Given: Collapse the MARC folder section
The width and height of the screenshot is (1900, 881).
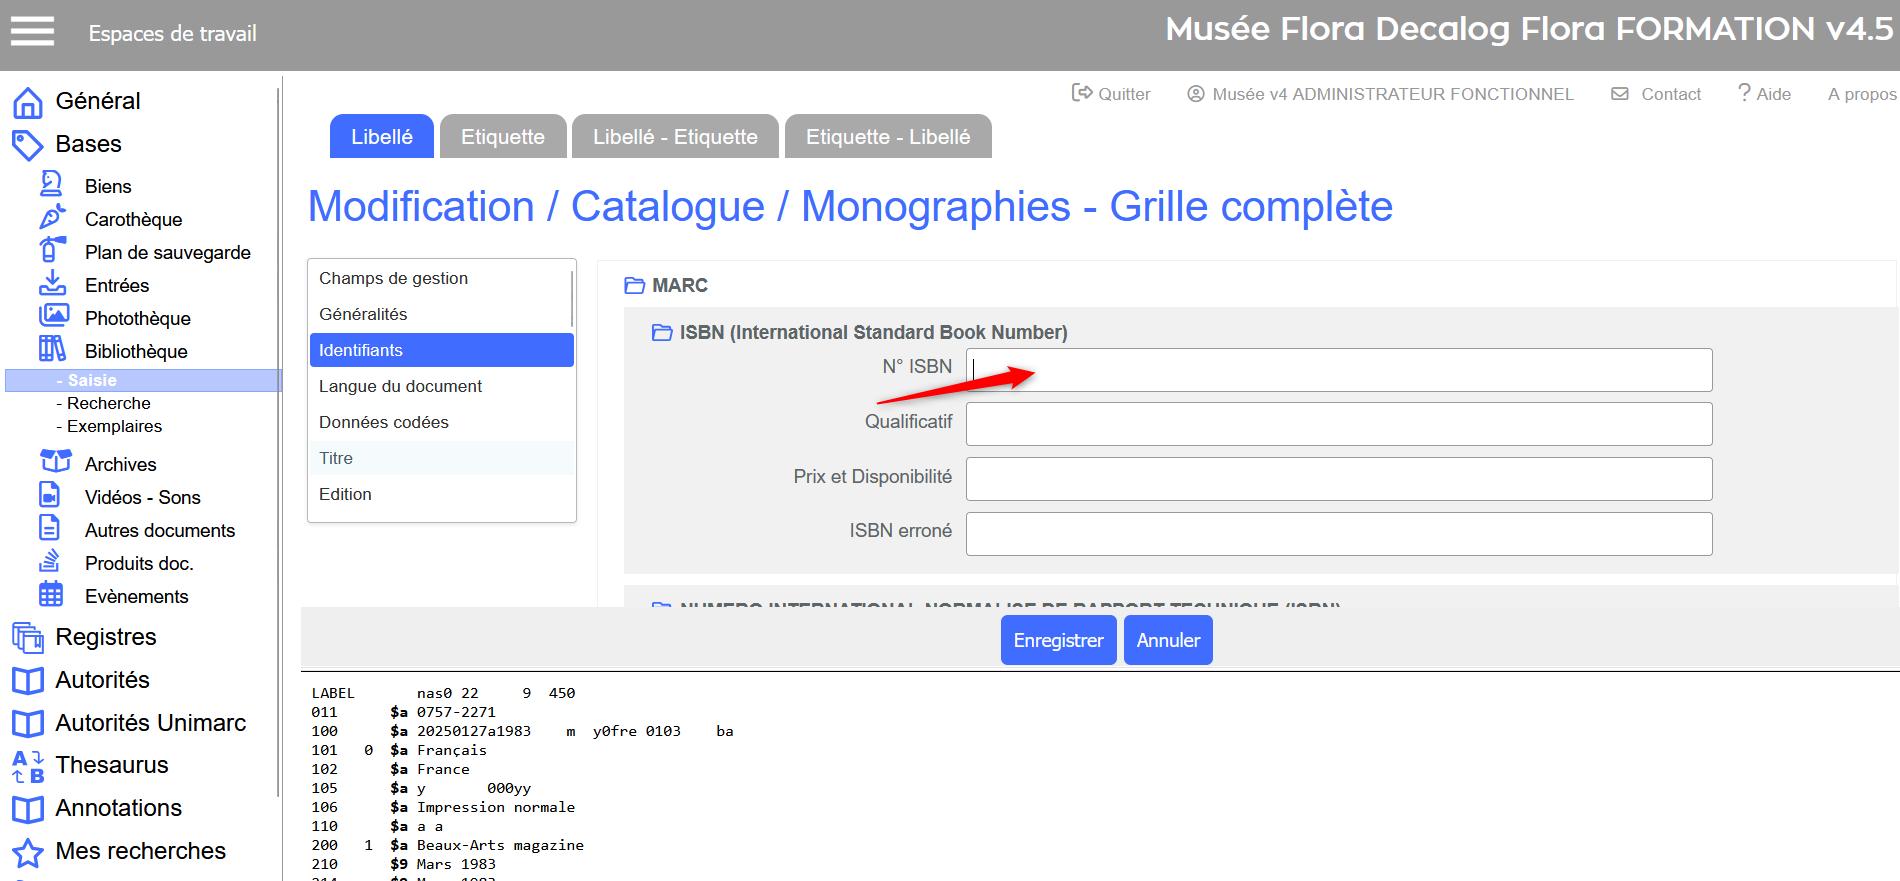Looking at the screenshot, I should pyautogui.click(x=634, y=286).
